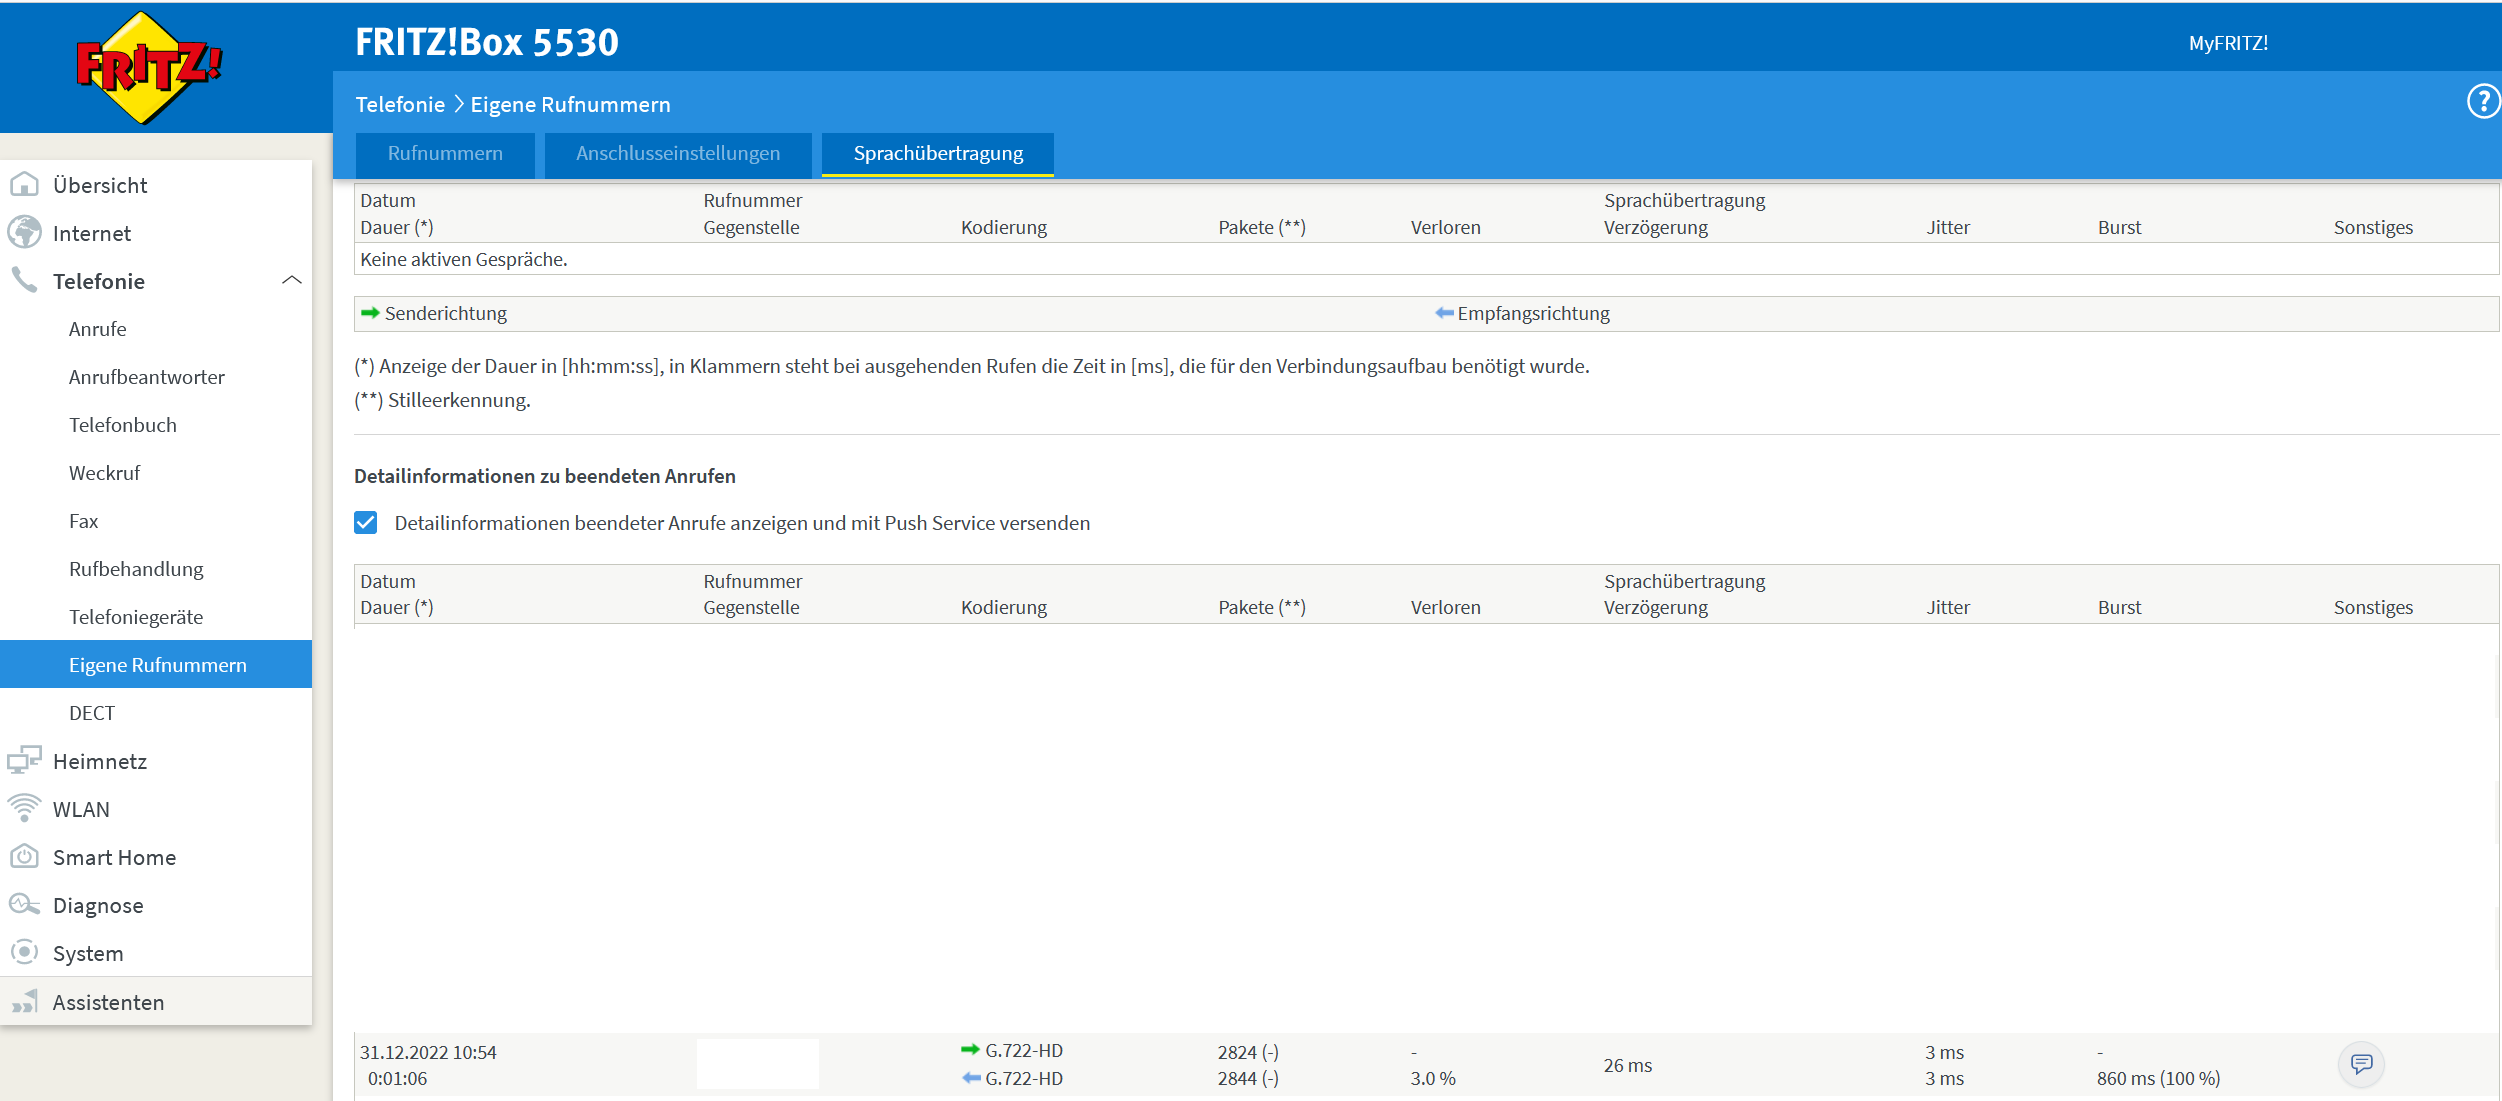Select the Sprachübertragung tab

938,154
